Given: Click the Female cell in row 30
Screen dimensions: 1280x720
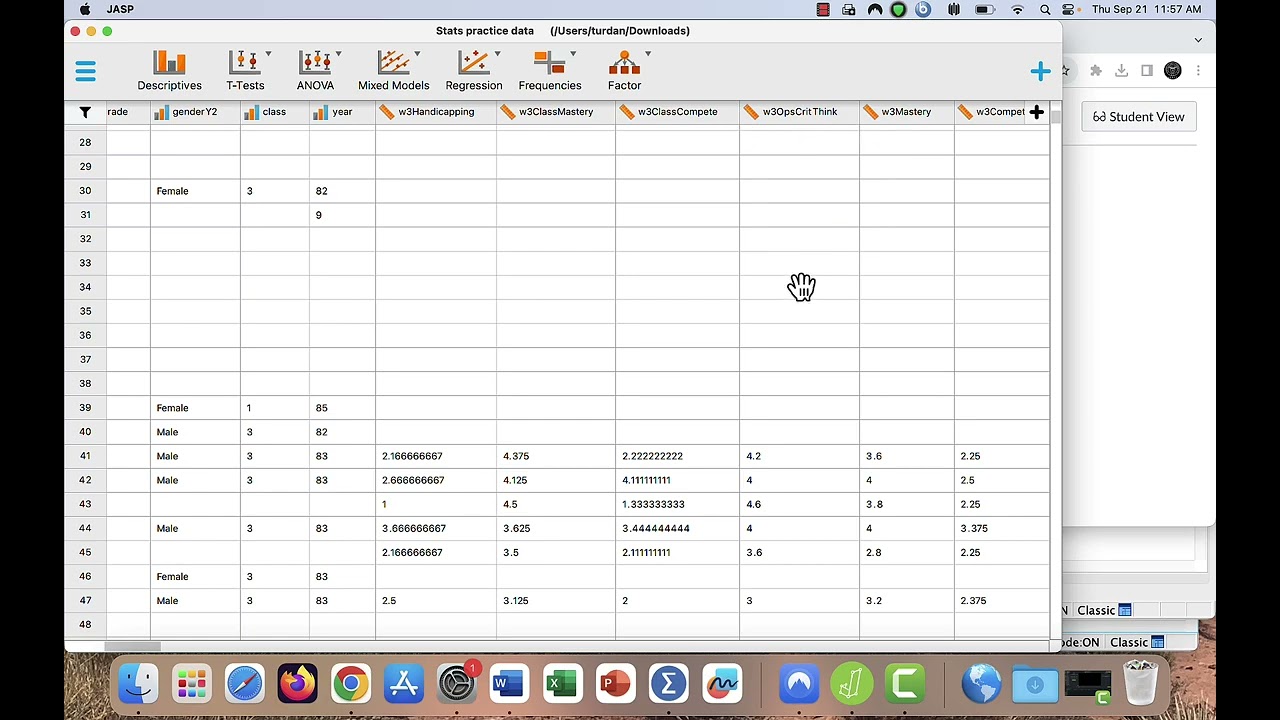Looking at the screenshot, I should tap(195, 191).
